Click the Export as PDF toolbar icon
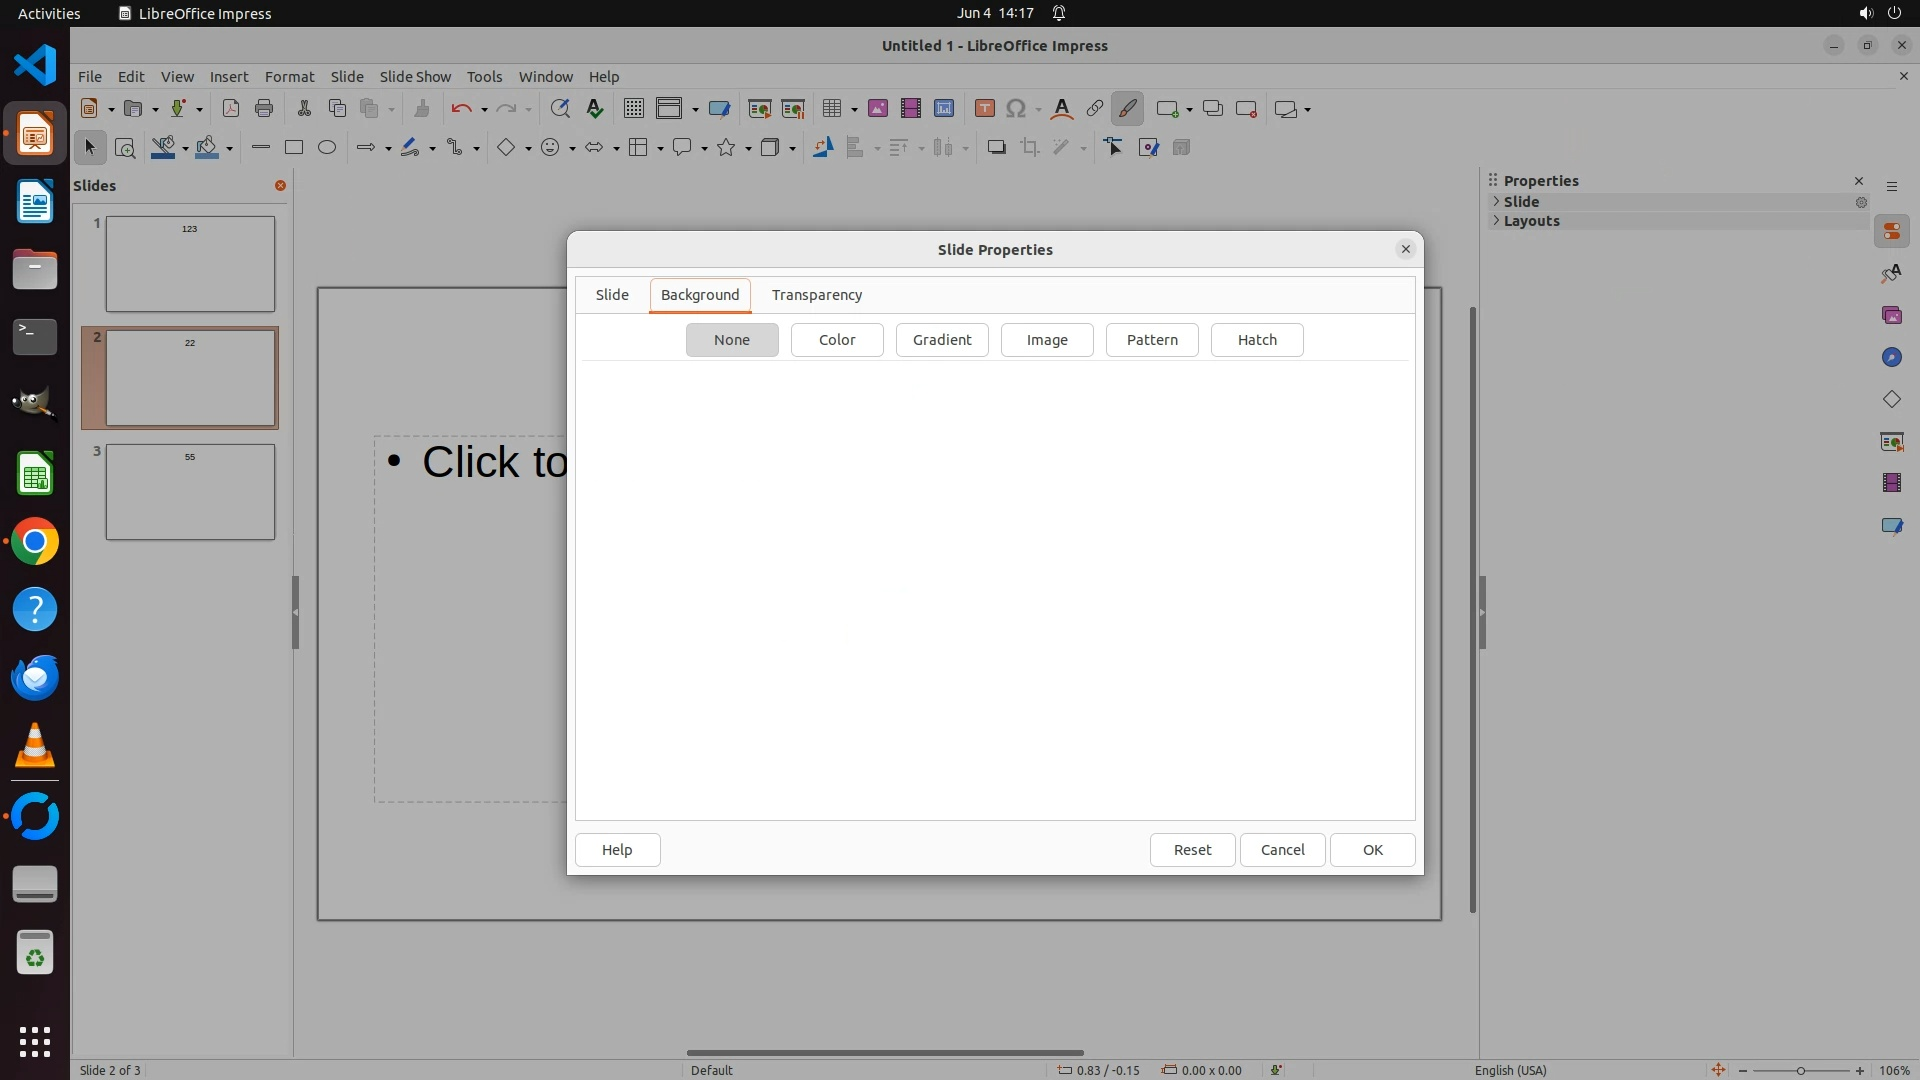Screen dimensions: 1920x1080 231,109
